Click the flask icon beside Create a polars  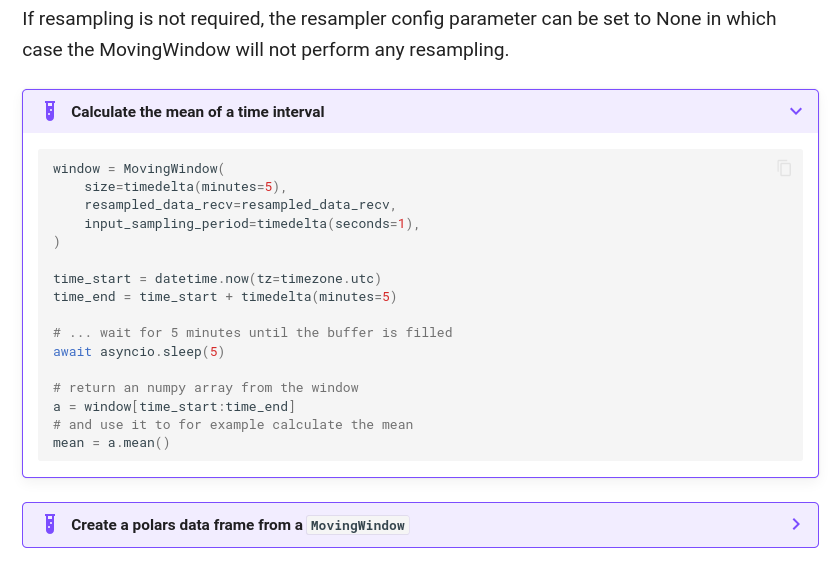pos(50,524)
